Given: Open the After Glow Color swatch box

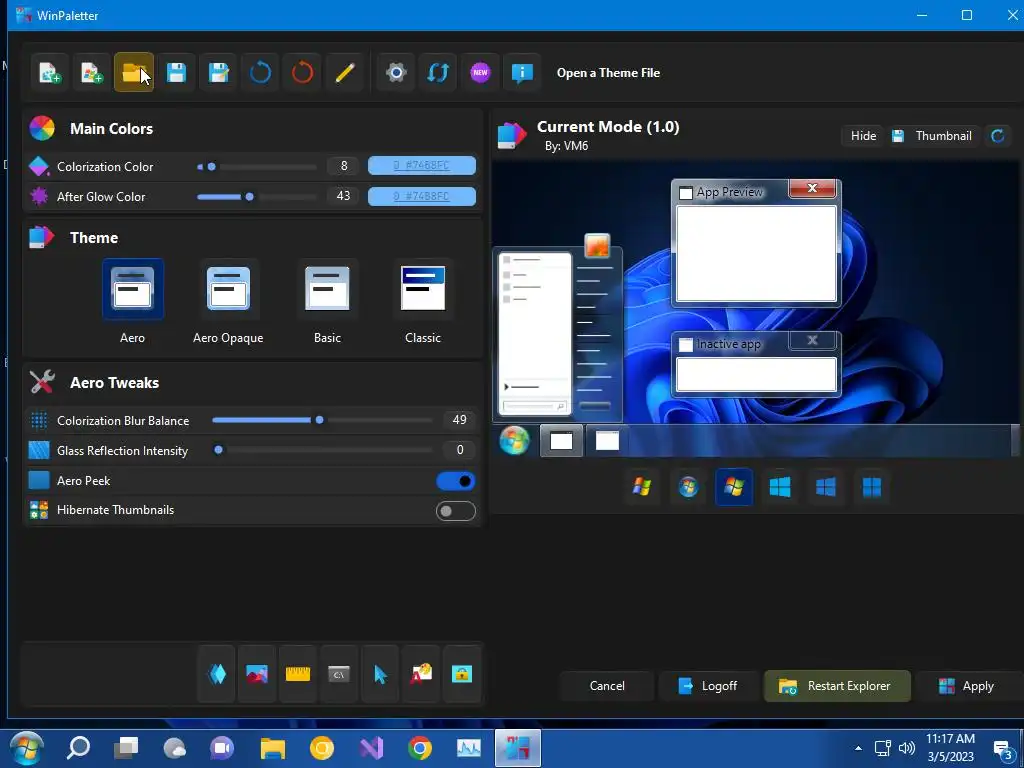Looking at the screenshot, I should coord(422,196).
